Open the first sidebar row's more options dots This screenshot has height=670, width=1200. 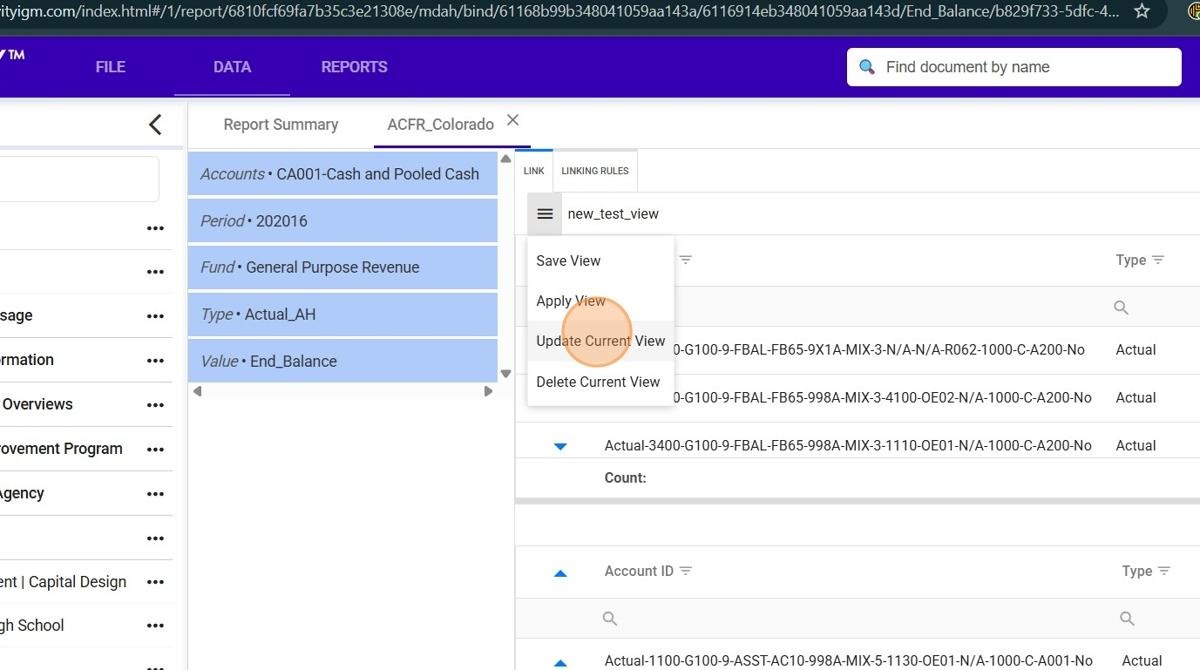click(155, 228)
